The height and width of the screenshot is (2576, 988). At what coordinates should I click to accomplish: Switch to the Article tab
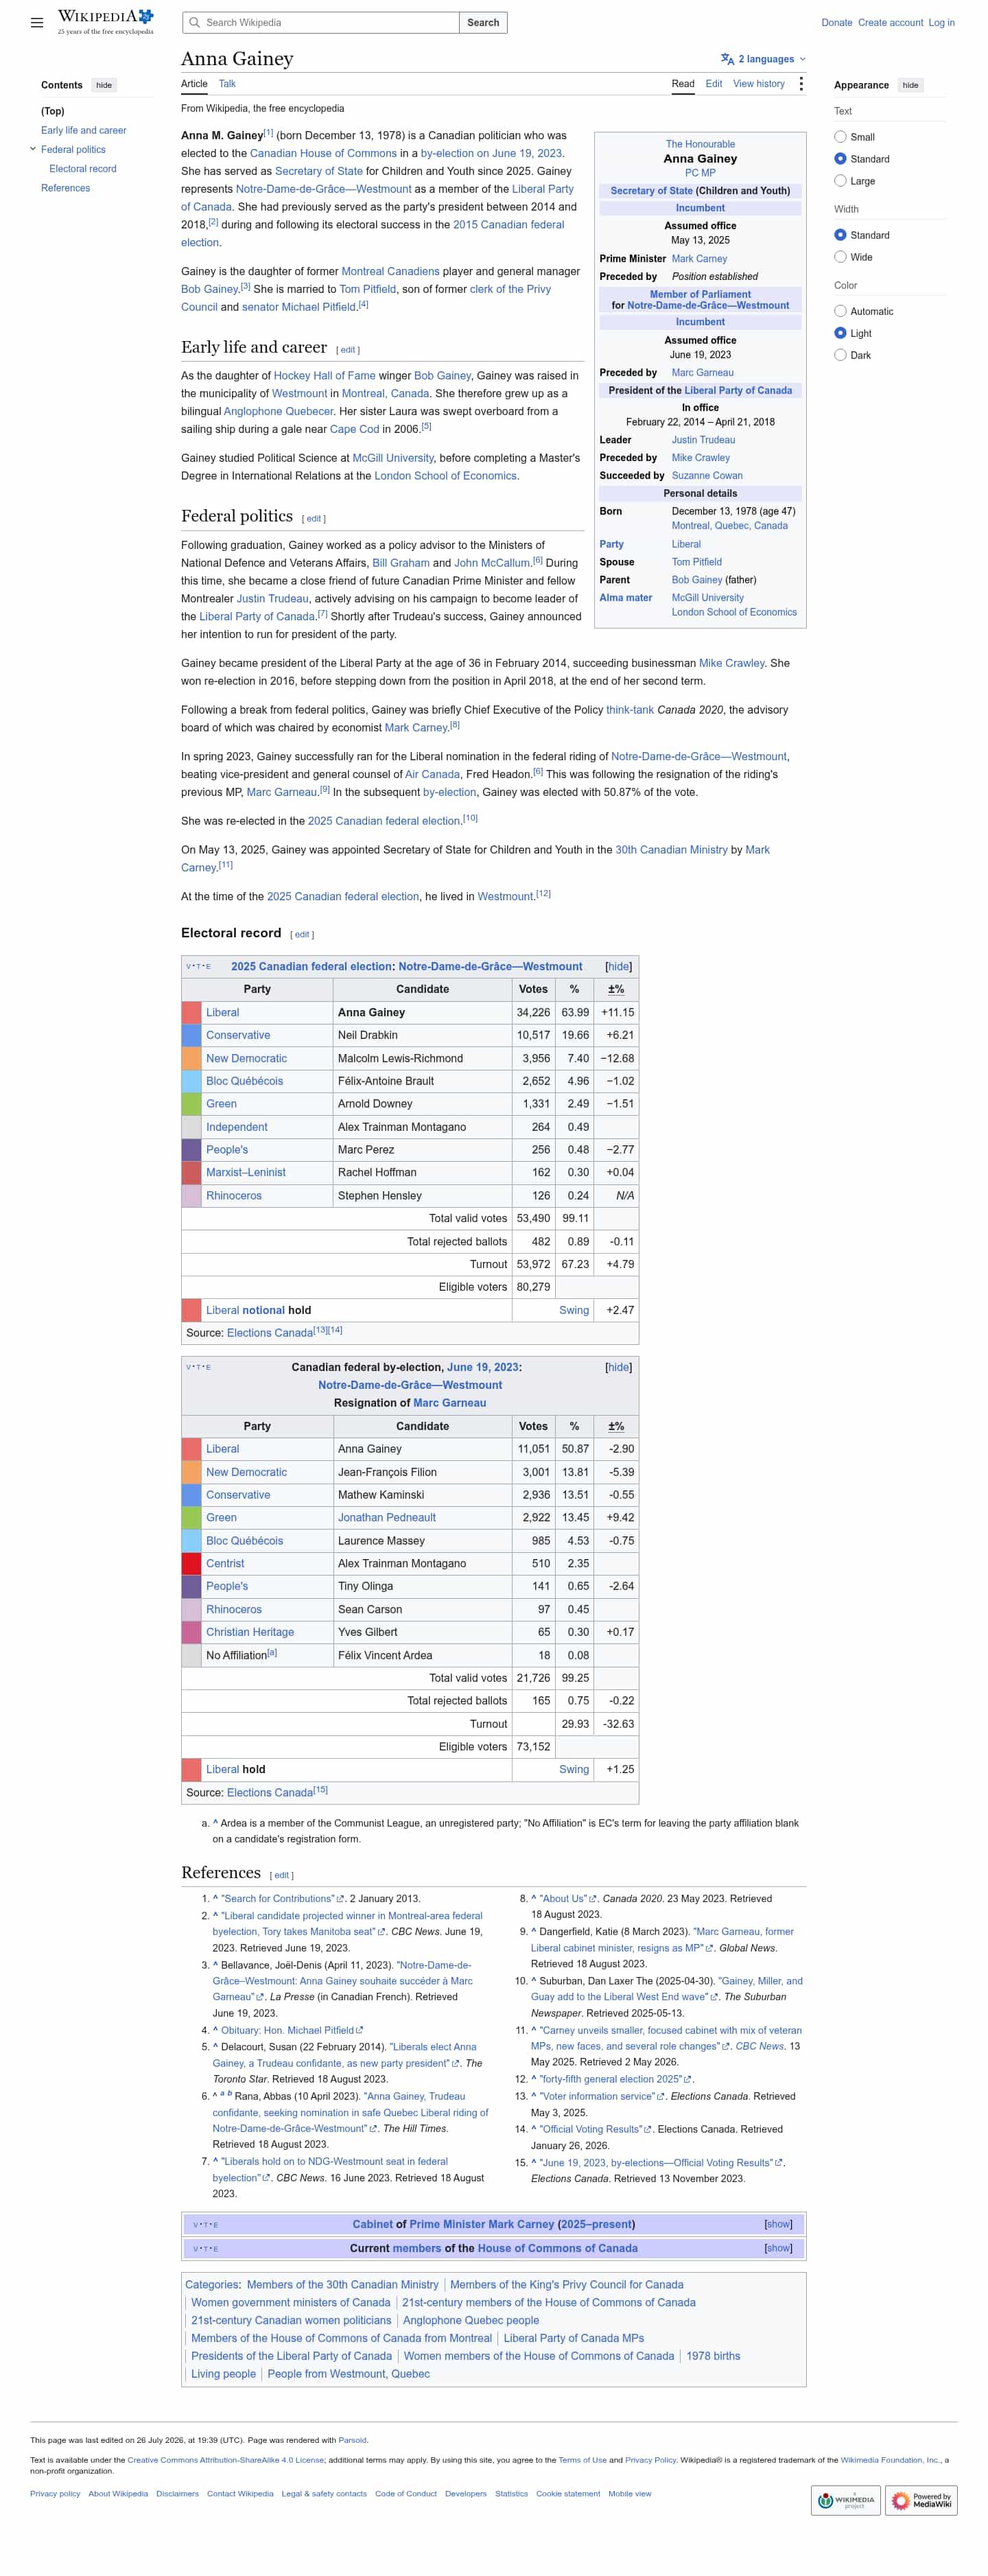point(194,84)
